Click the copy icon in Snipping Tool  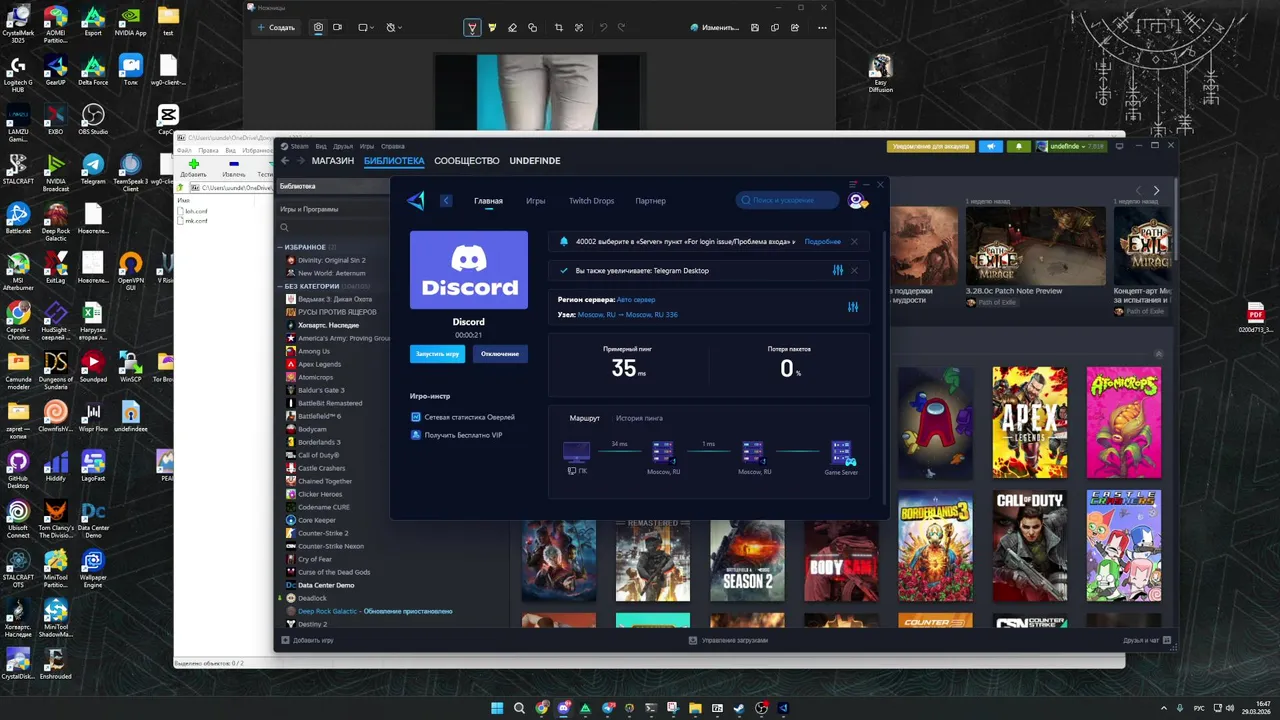[x=776, y=27]
